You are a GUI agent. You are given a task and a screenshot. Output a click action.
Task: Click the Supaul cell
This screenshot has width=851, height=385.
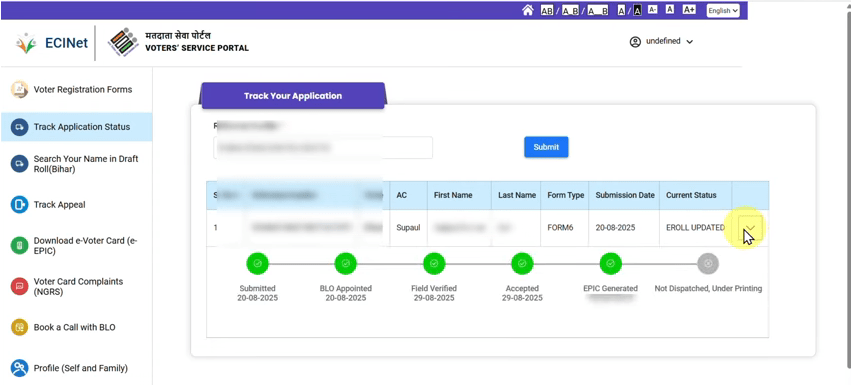click(x=408, y=228)
